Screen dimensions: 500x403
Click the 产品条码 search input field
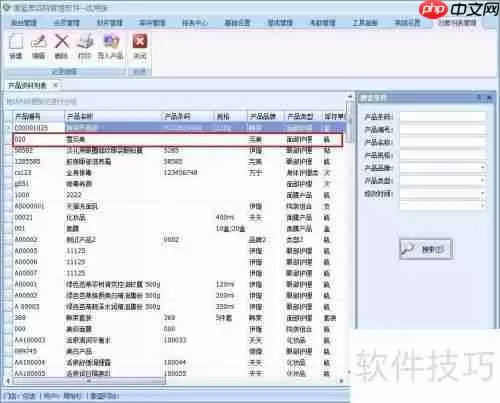pyautogui.click(x=442, y=117)
